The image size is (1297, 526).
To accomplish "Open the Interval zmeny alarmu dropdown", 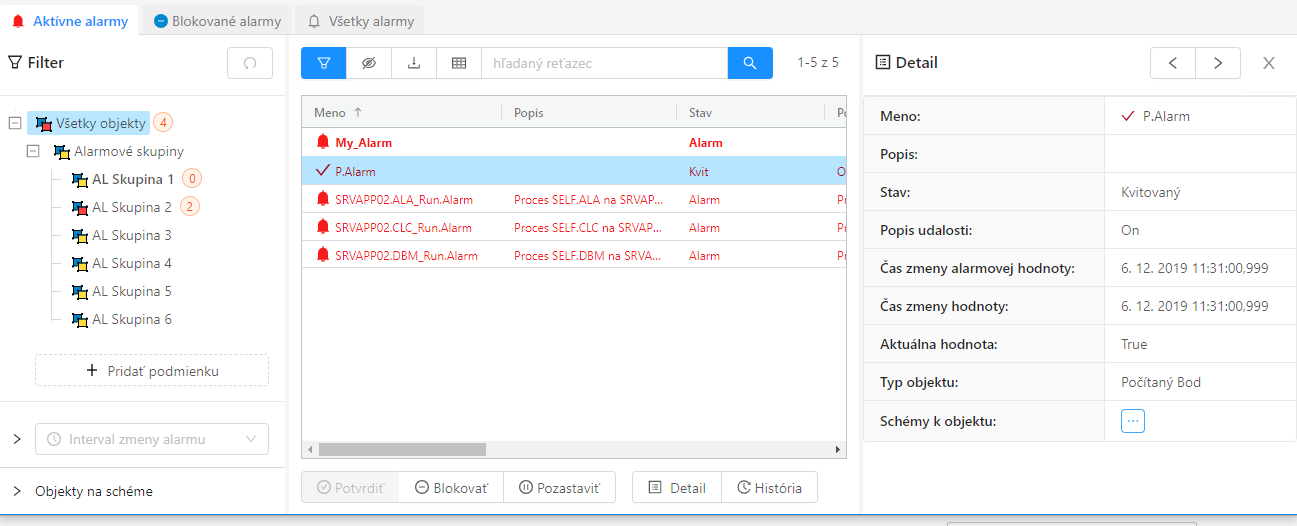I will [152, 439].
